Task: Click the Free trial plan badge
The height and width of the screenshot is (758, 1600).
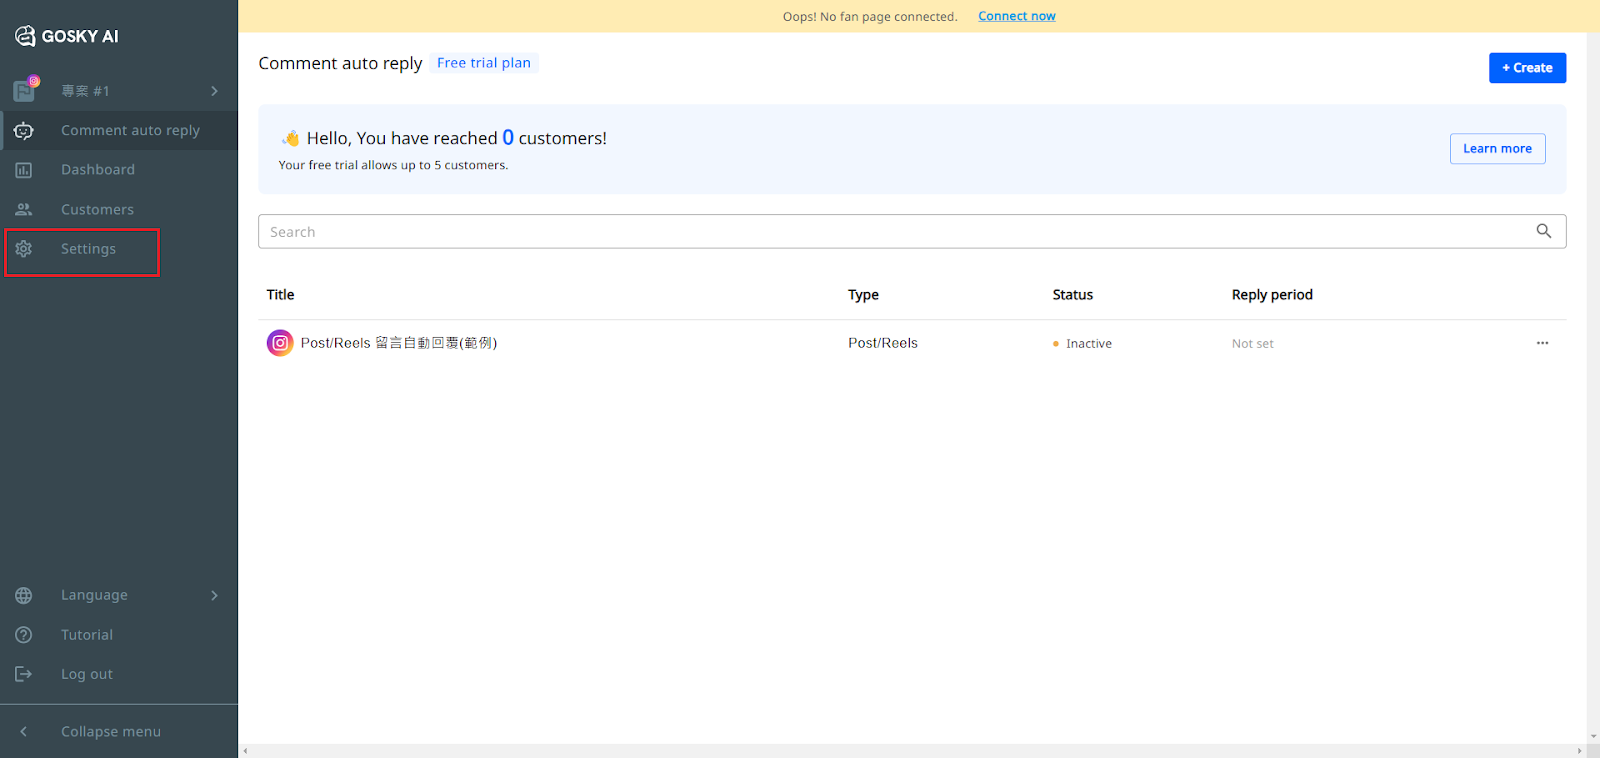Action: tap(484, 63)
